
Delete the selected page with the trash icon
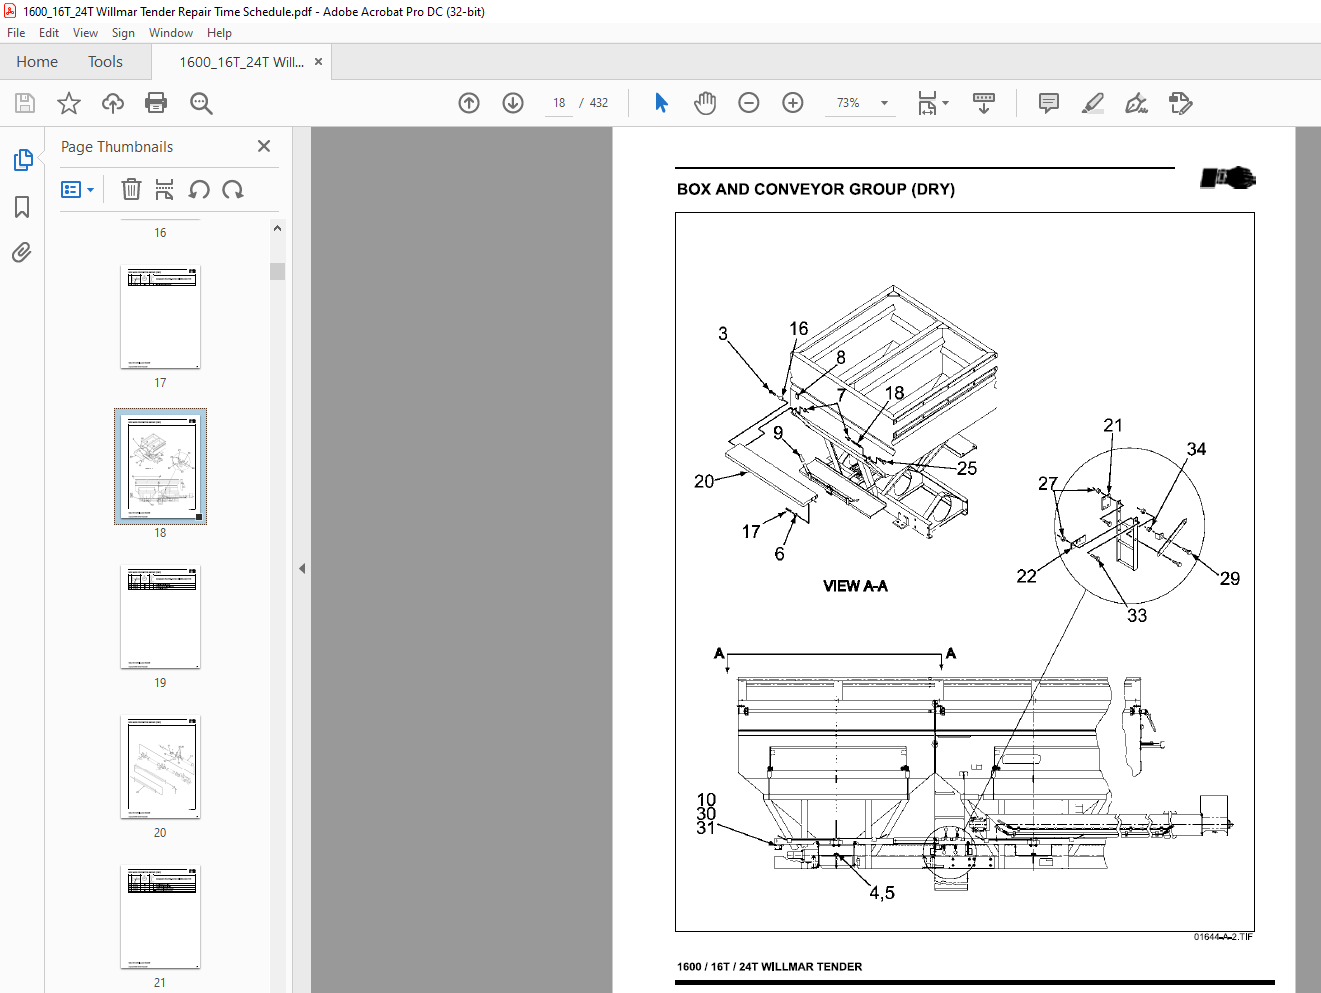click(131, 189)
